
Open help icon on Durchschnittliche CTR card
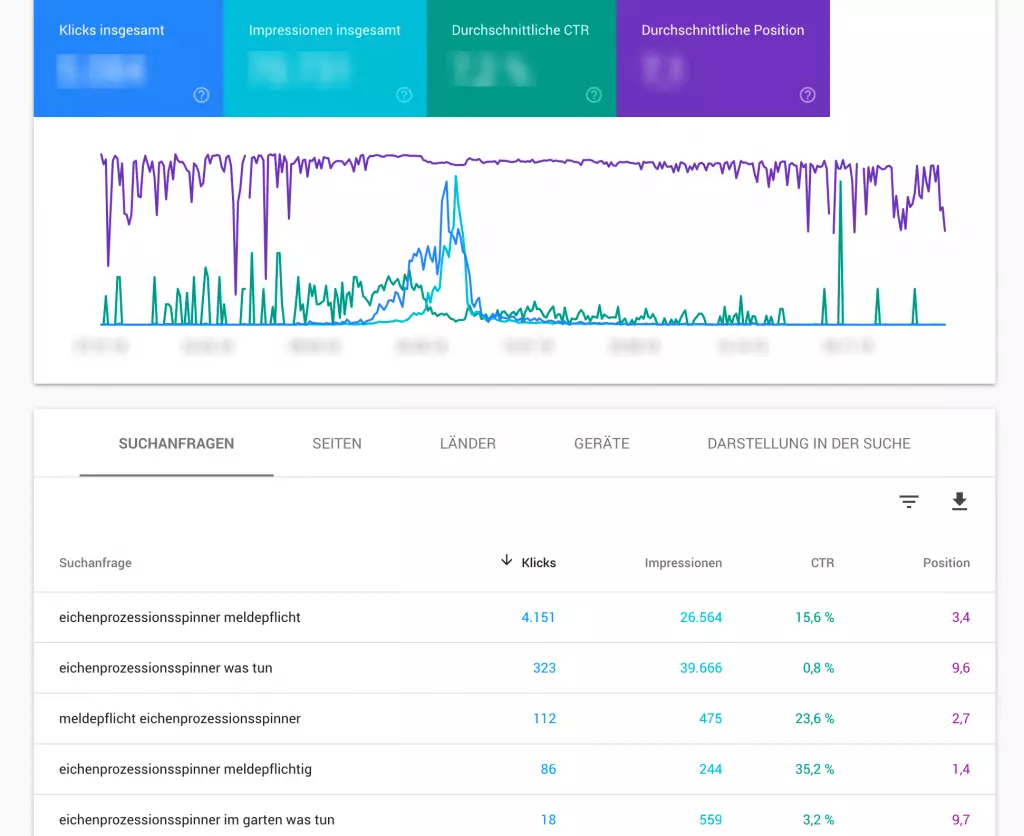click(594, 95)
